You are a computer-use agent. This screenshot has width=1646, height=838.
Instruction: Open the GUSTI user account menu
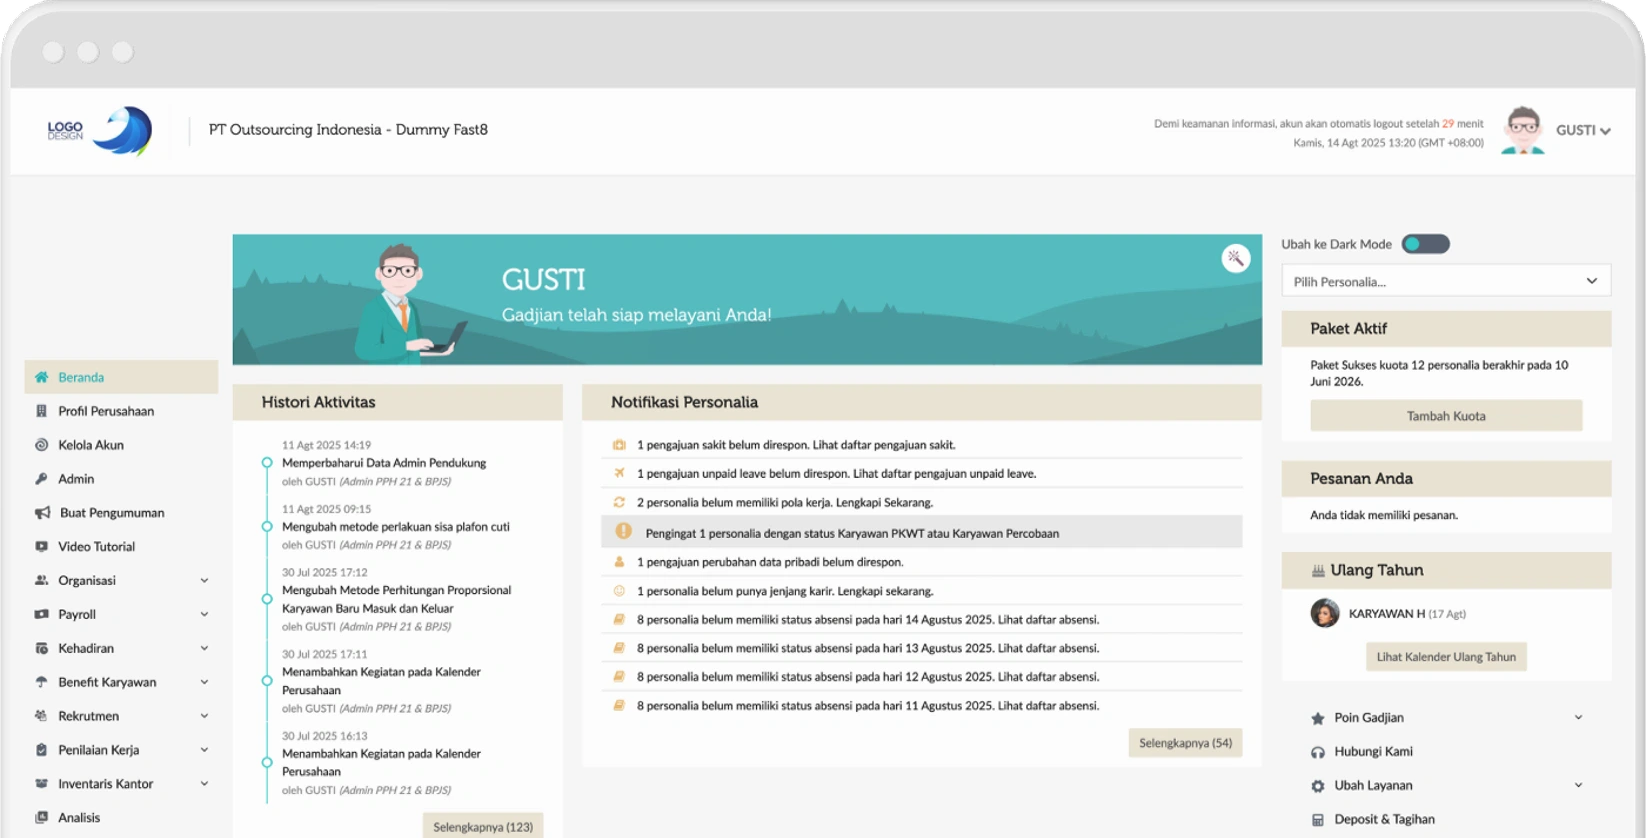(x=1582, y=130)
